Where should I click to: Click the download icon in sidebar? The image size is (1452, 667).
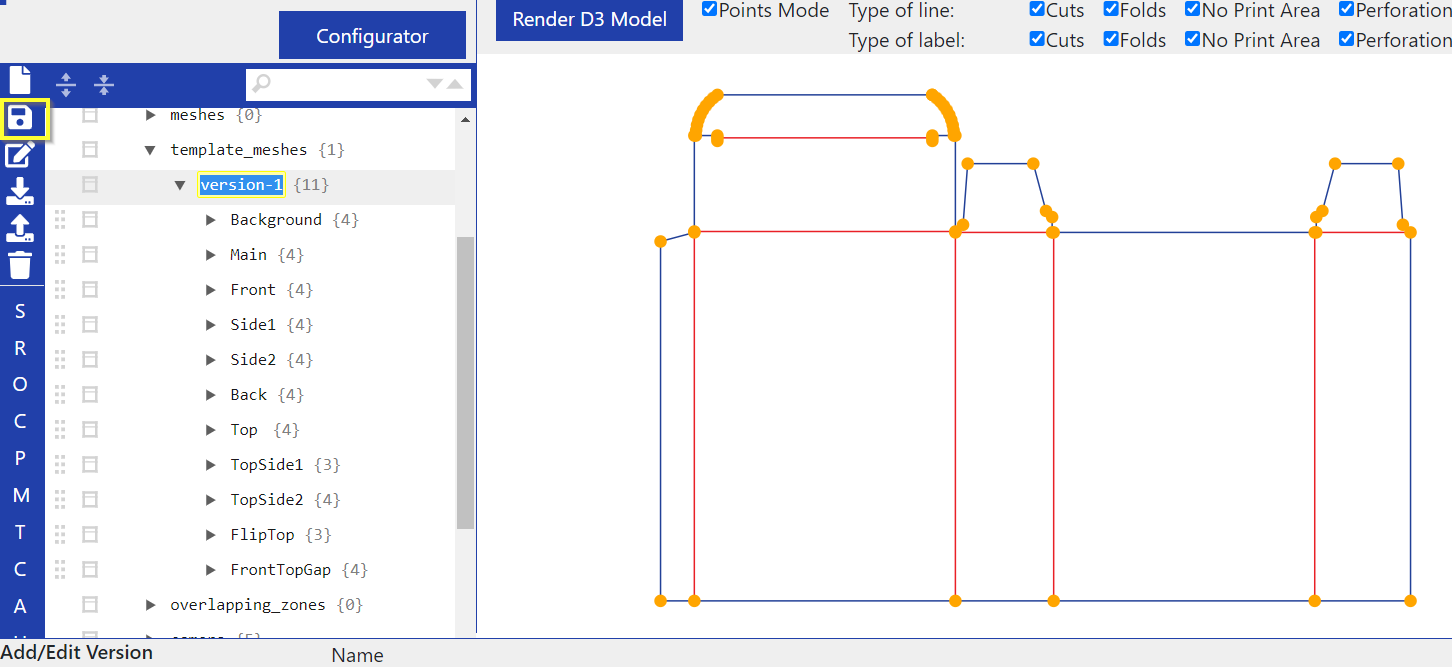(20, 192)
